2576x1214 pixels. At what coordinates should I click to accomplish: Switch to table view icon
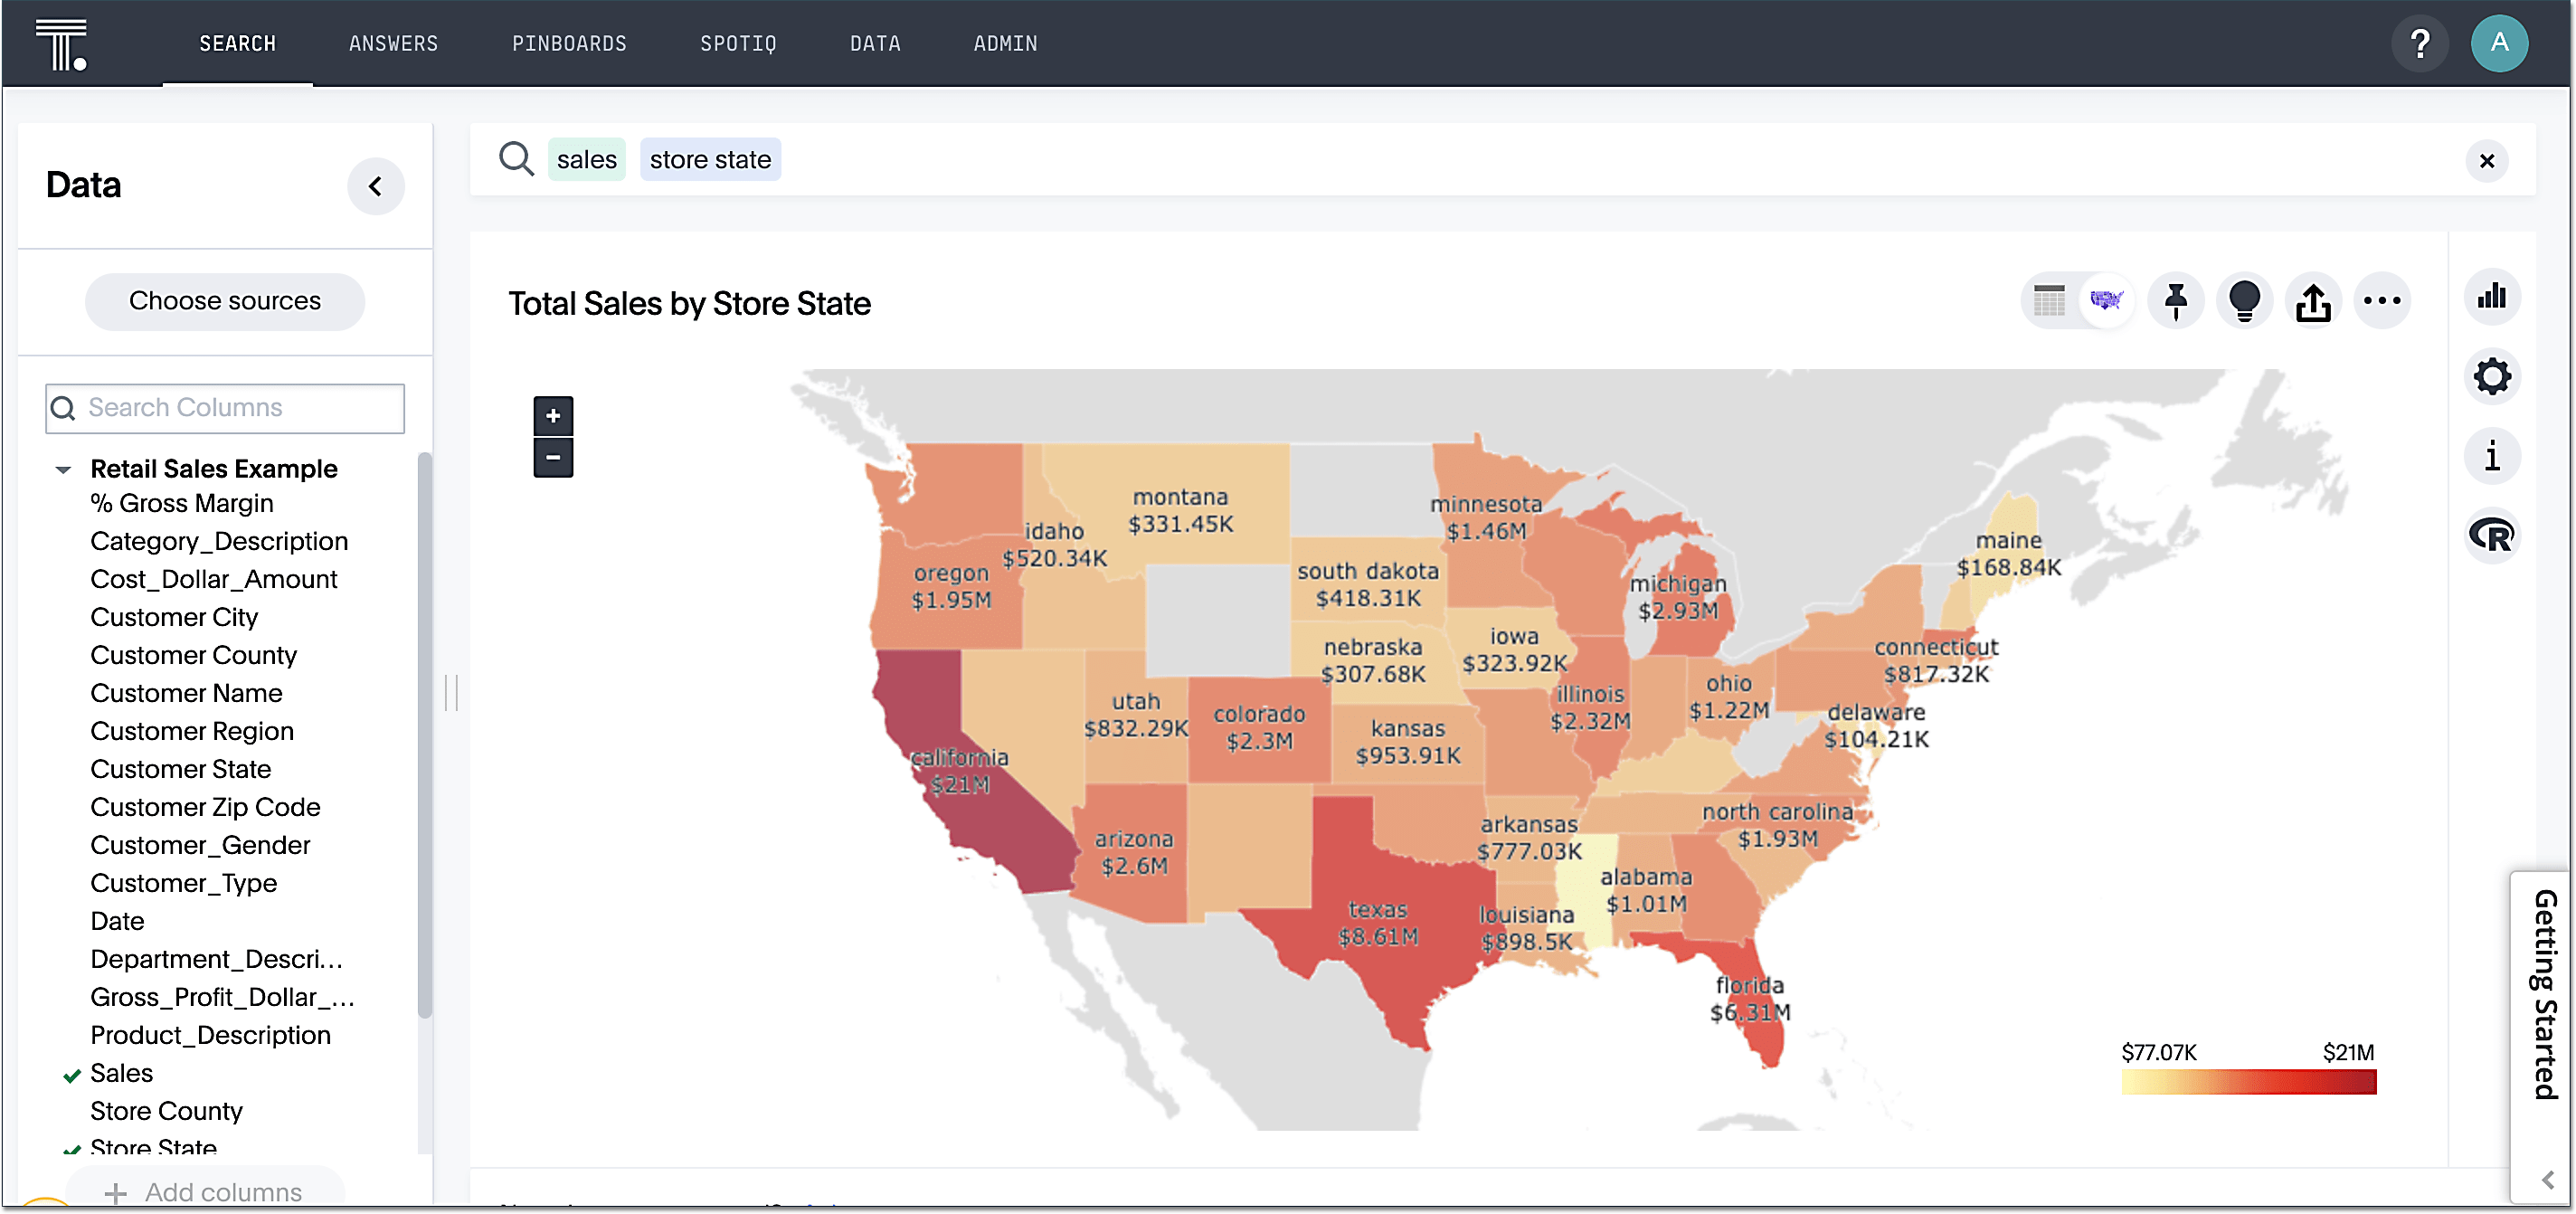coord(2050,300)
